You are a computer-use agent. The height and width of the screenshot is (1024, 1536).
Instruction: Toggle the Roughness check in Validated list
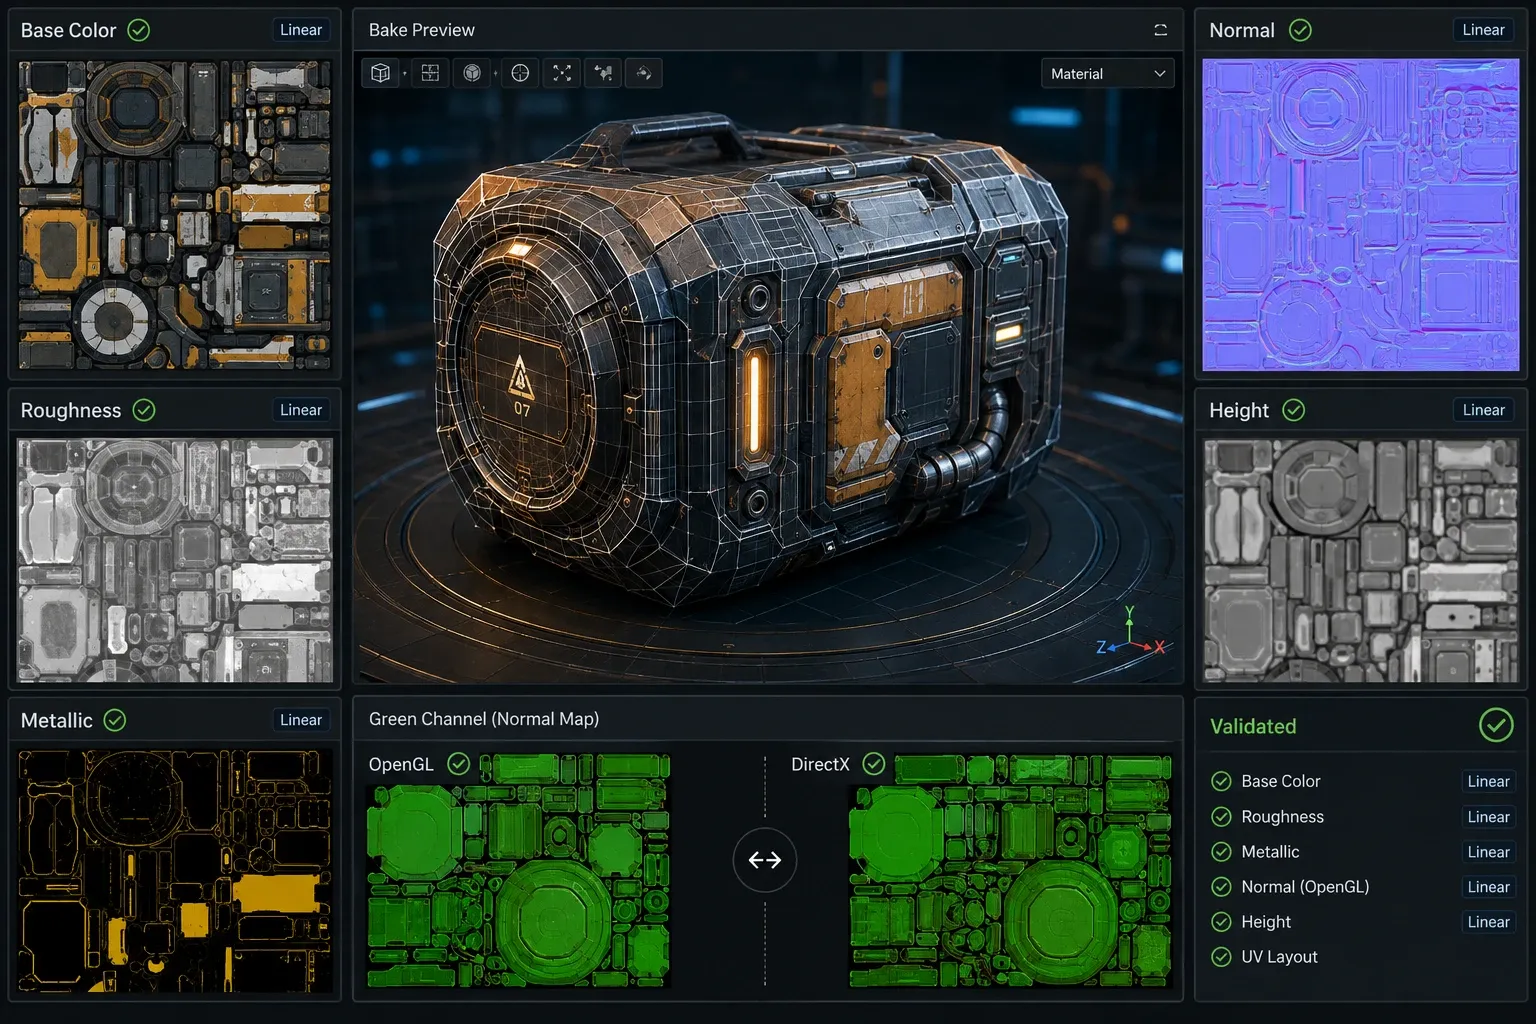[x=1221, y=817]
